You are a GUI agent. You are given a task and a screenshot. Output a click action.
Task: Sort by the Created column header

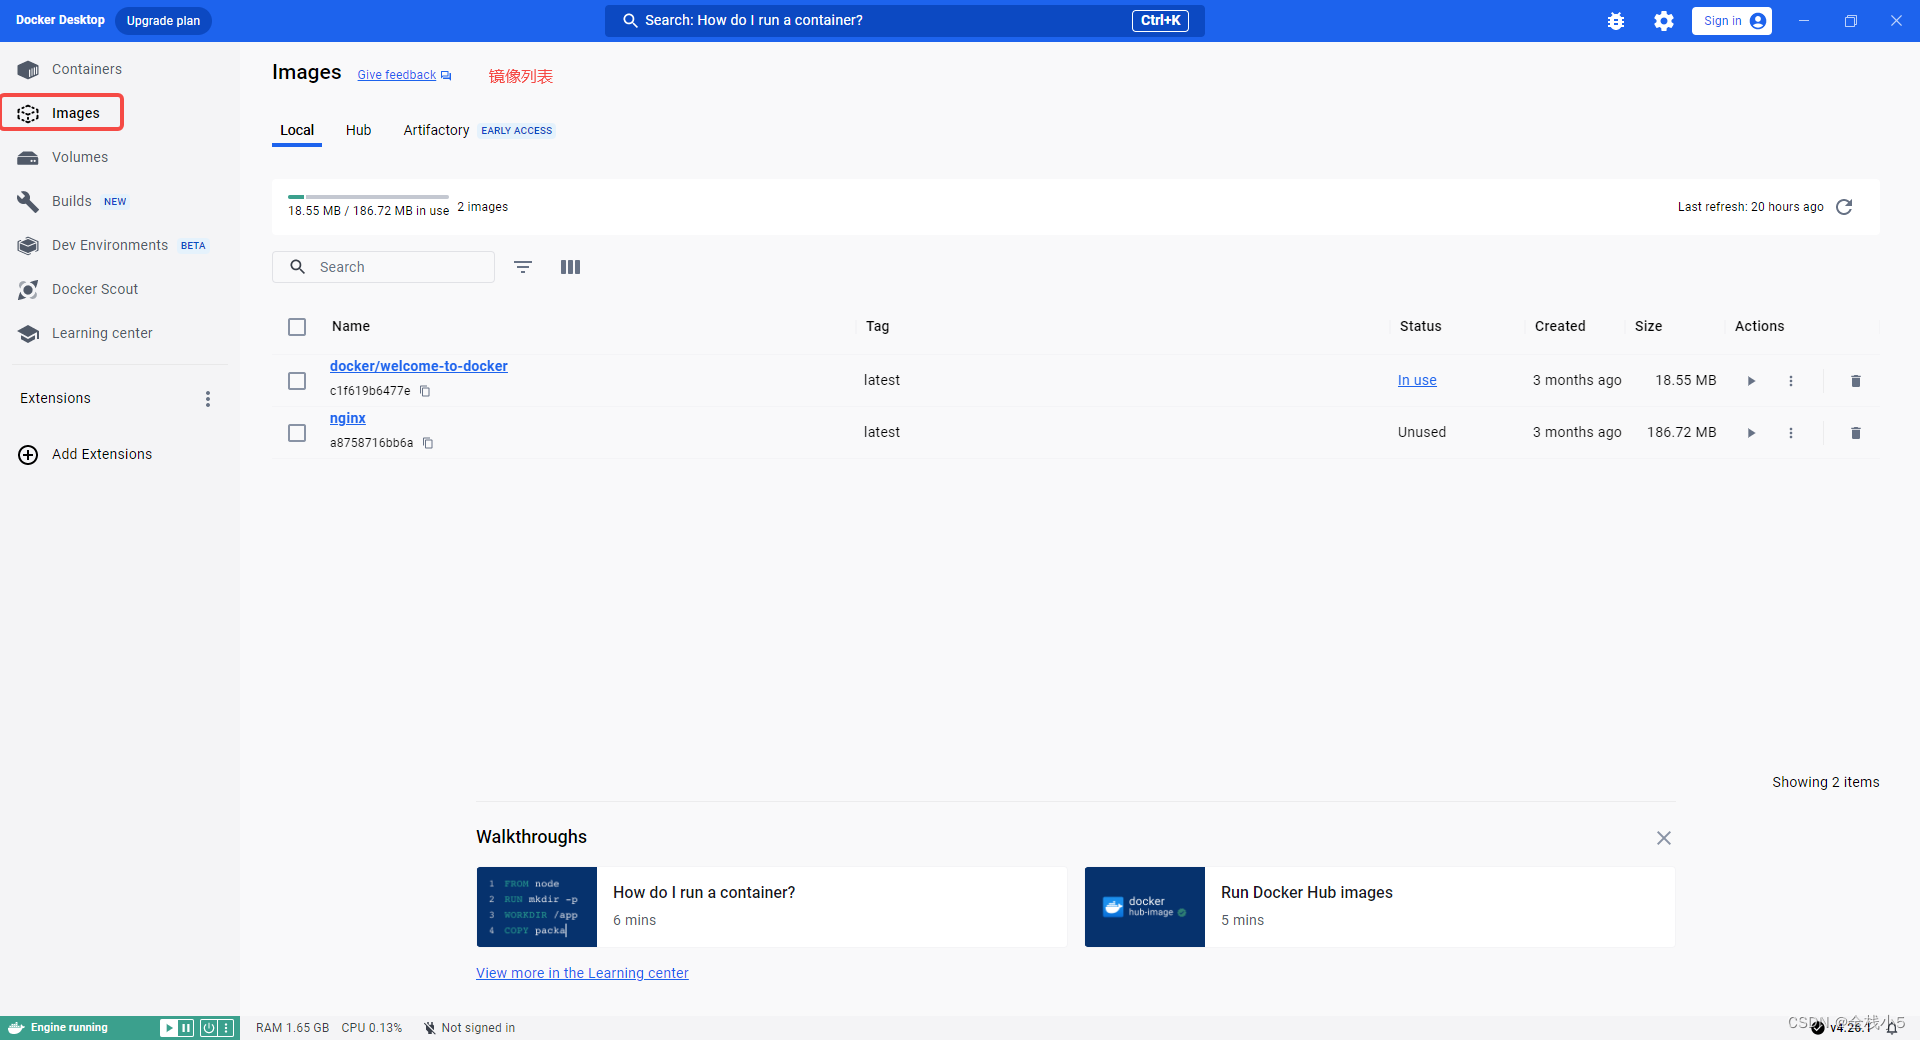point(1560,326)
